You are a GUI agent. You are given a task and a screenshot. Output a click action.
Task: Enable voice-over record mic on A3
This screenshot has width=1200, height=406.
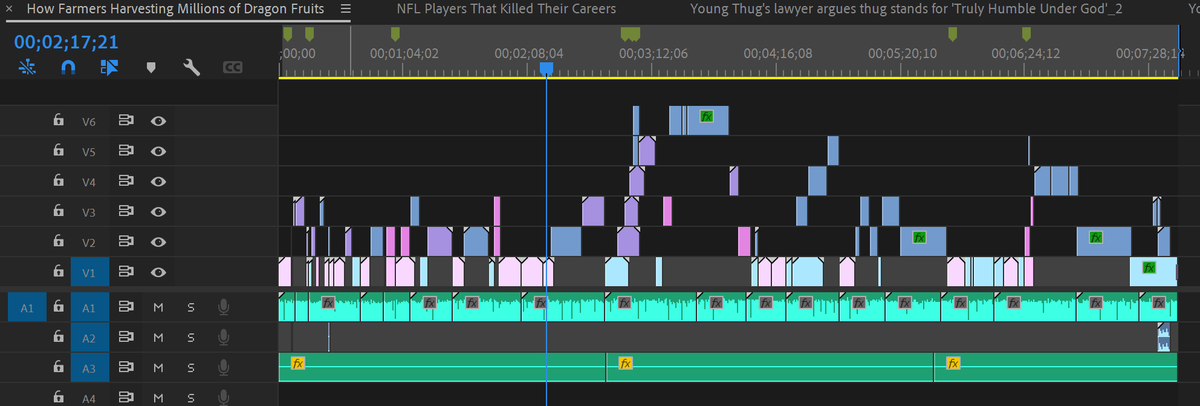click(x=224, y=368)
